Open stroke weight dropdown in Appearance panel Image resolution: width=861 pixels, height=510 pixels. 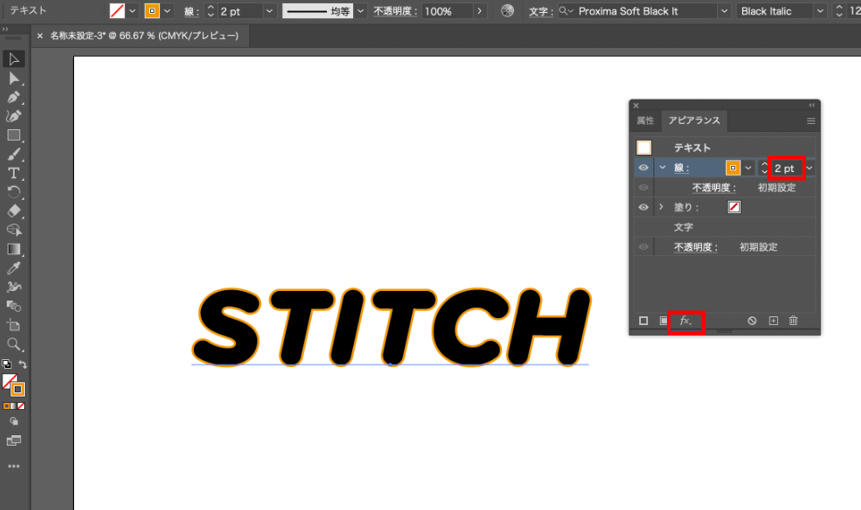pos(810,168)
